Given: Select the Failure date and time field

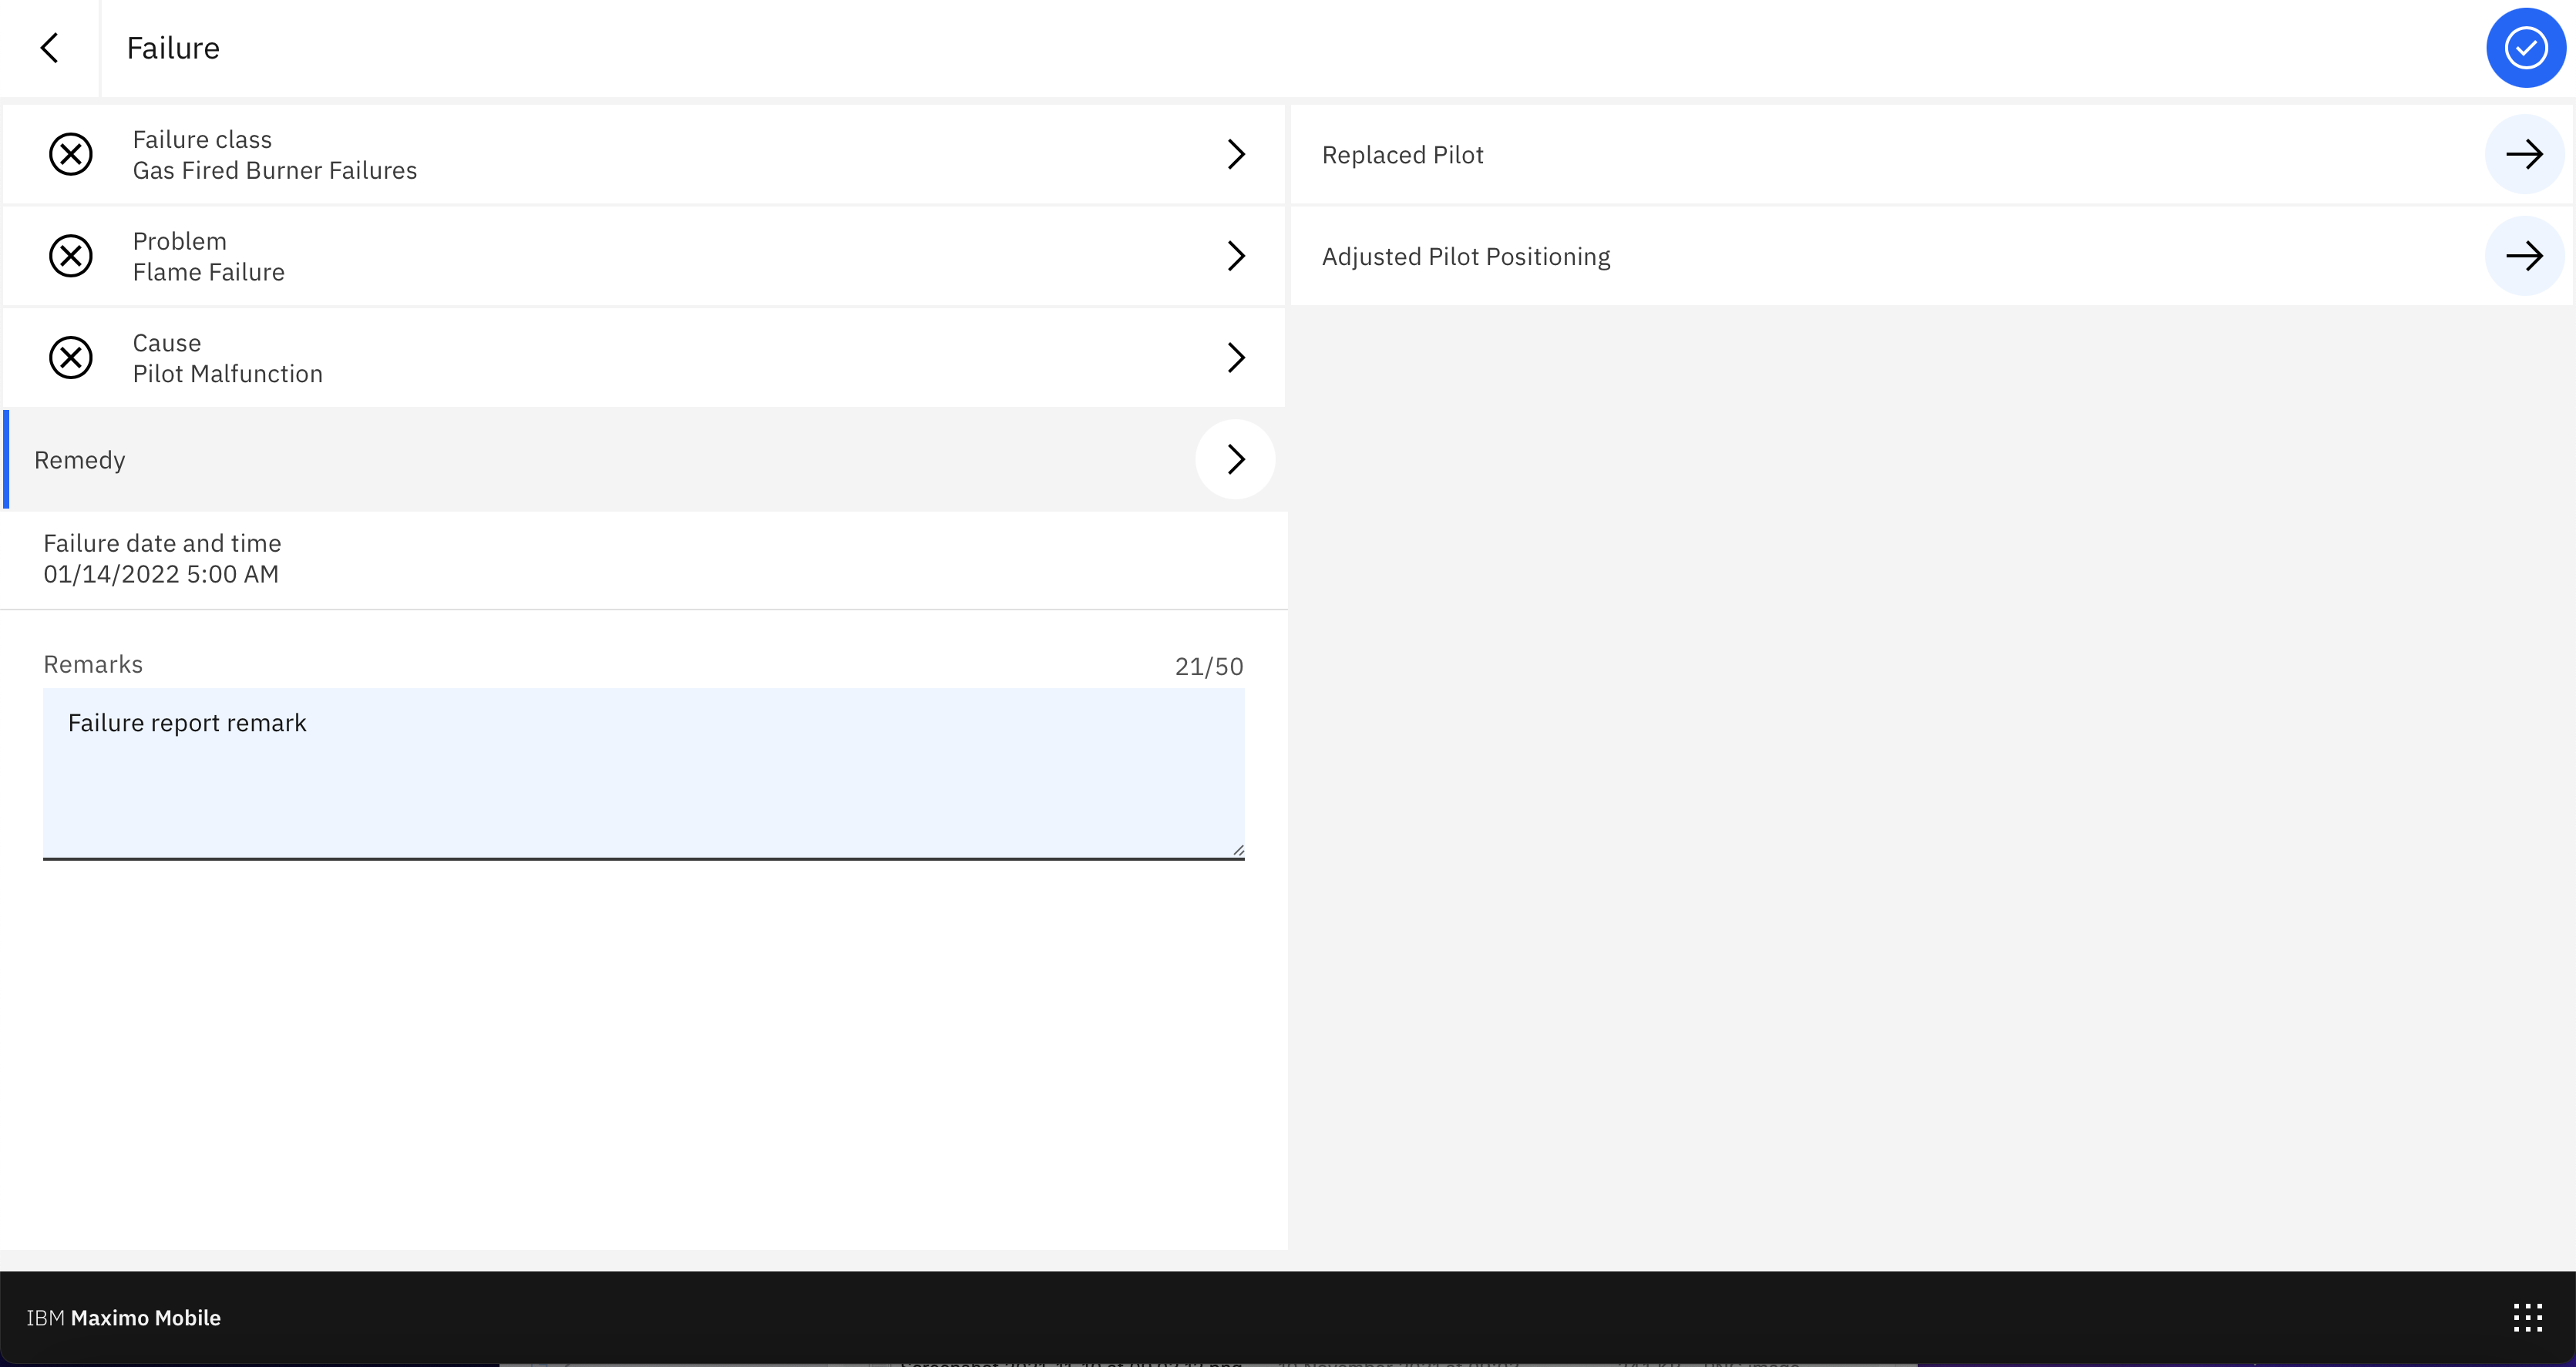Looking at the screenshot, I should coord(160,559).
